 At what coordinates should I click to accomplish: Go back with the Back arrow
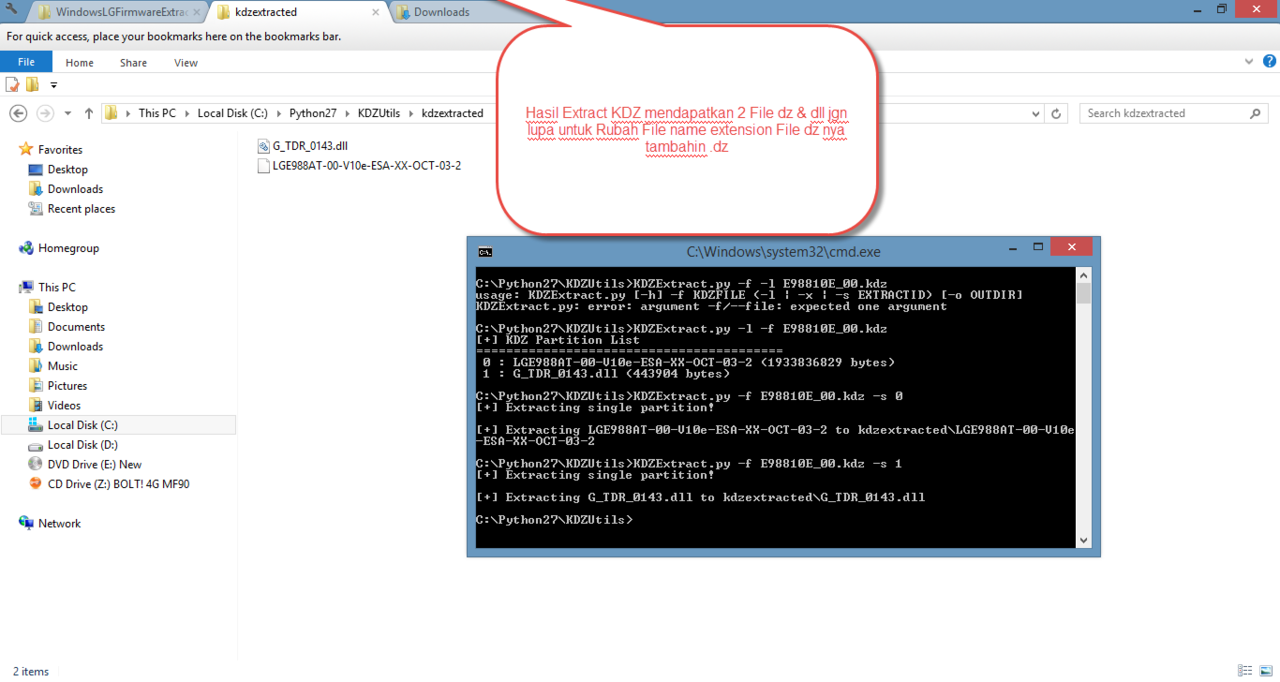[x=17, y=113]
